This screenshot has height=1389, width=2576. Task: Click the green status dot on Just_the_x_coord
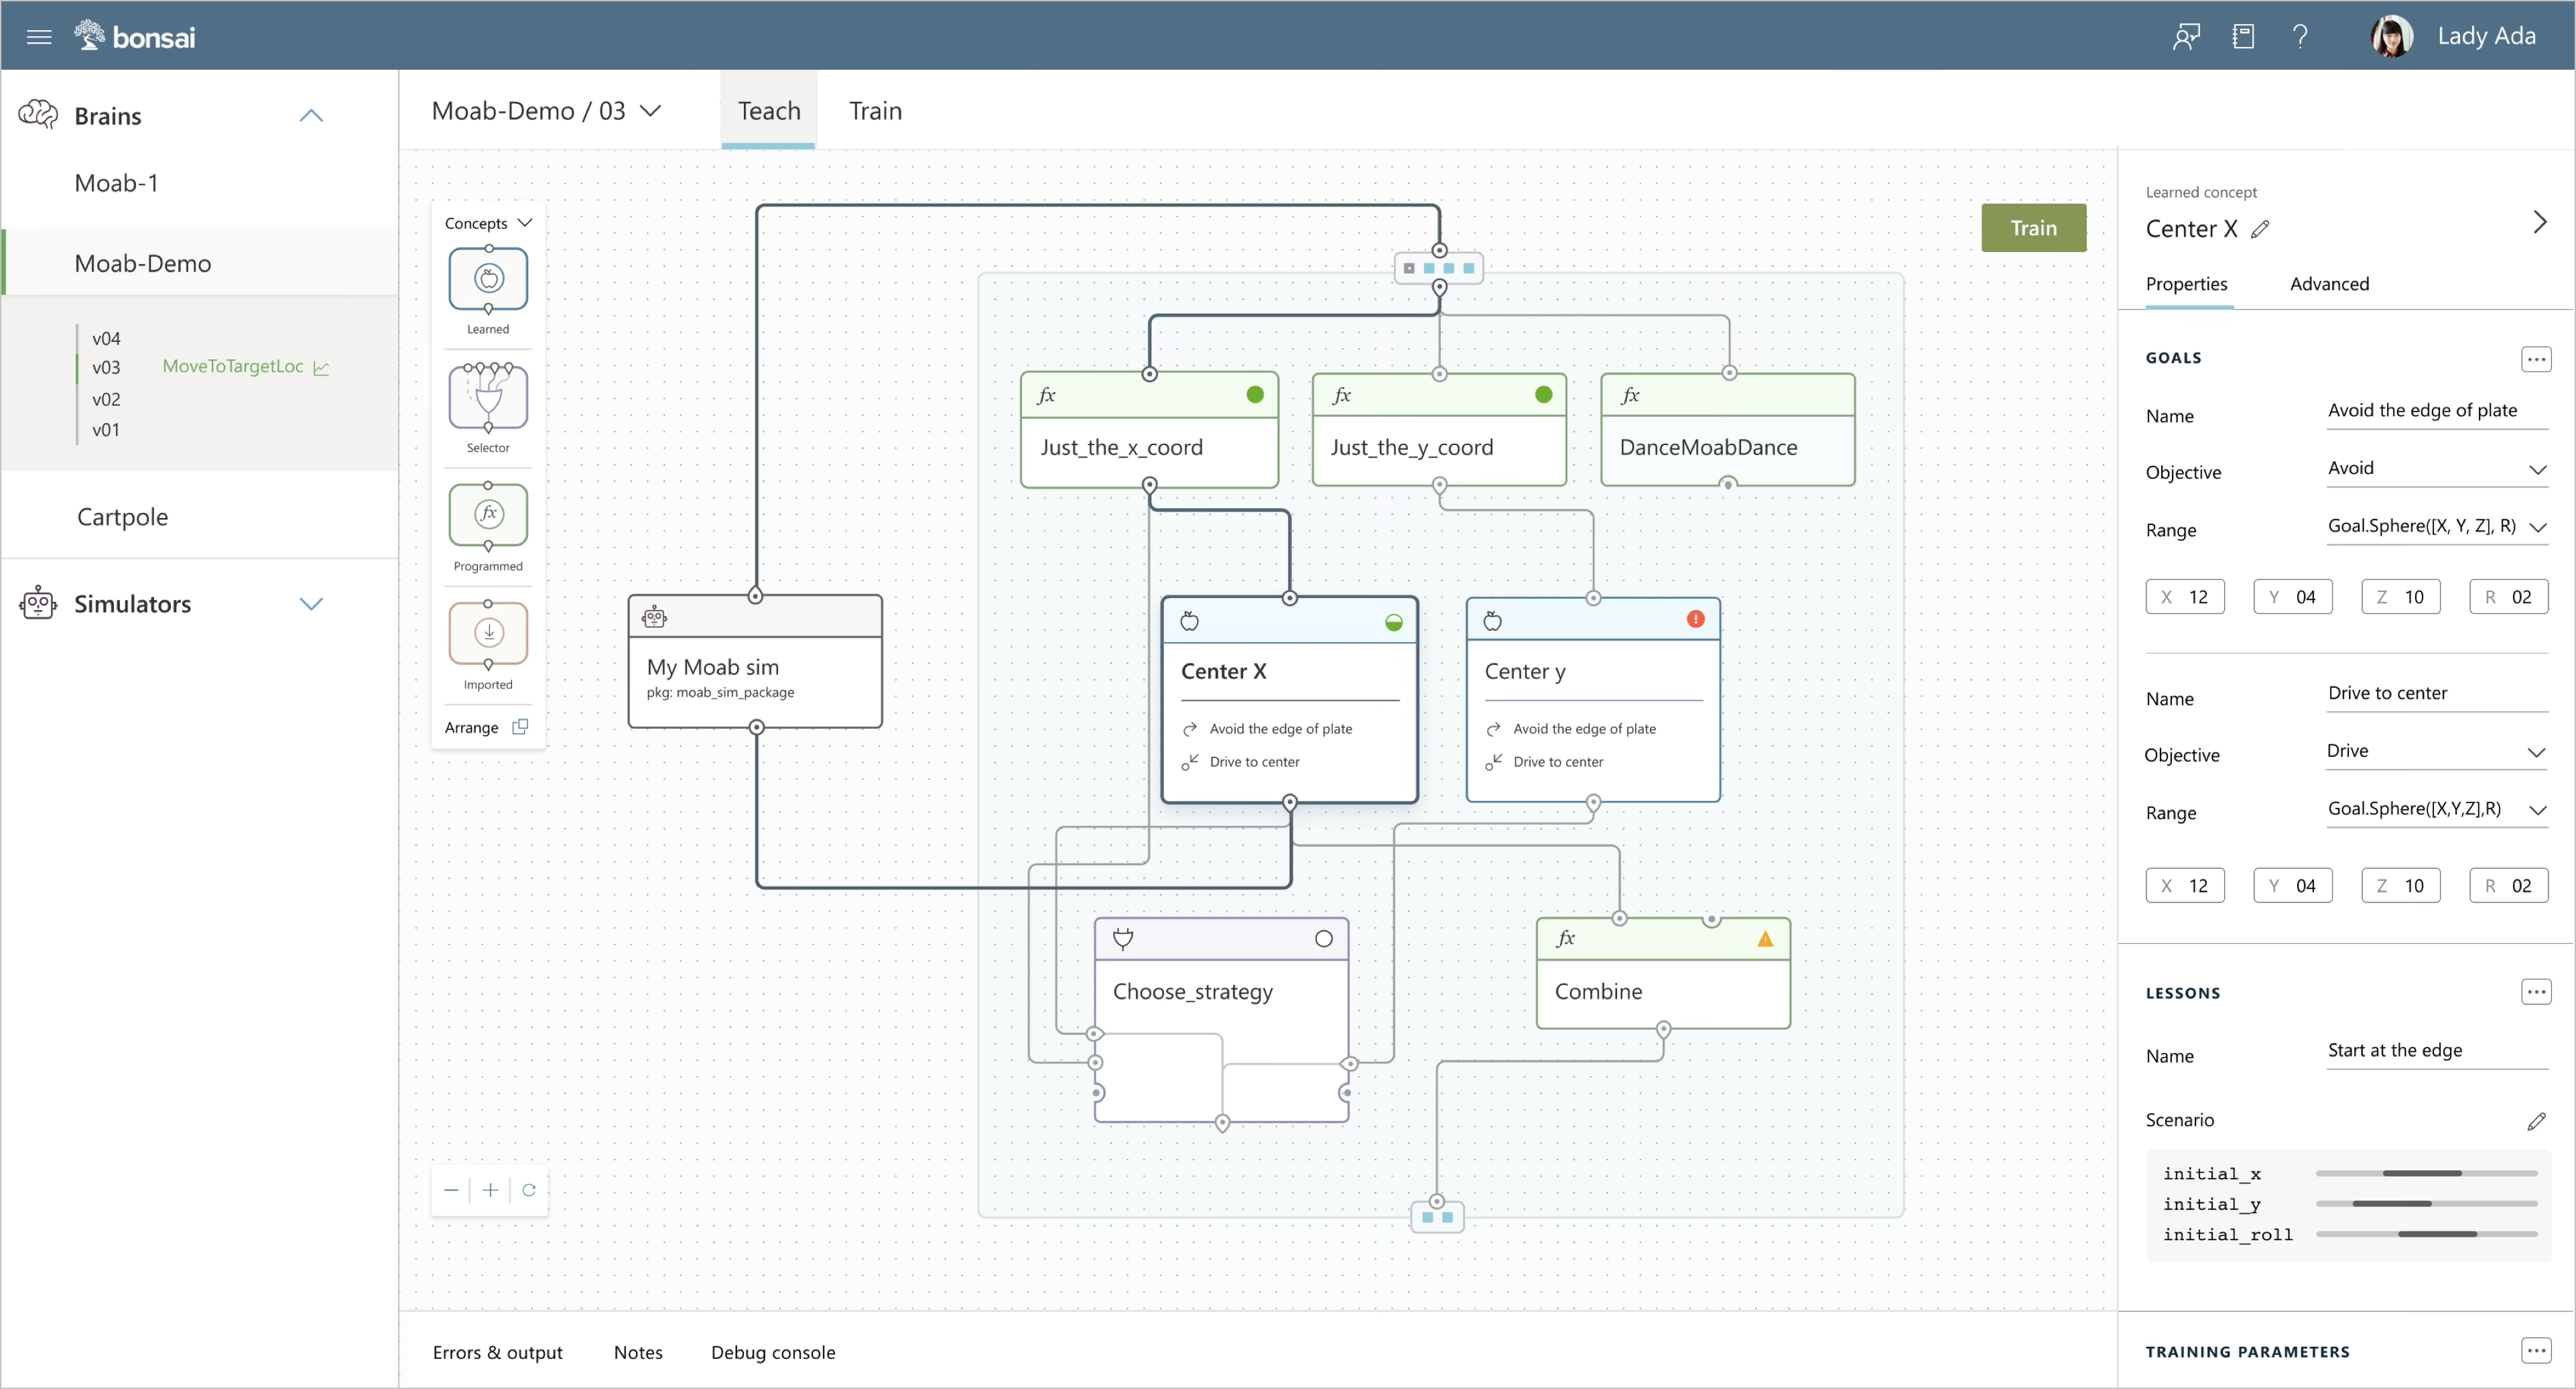[x=1255, y=395]
